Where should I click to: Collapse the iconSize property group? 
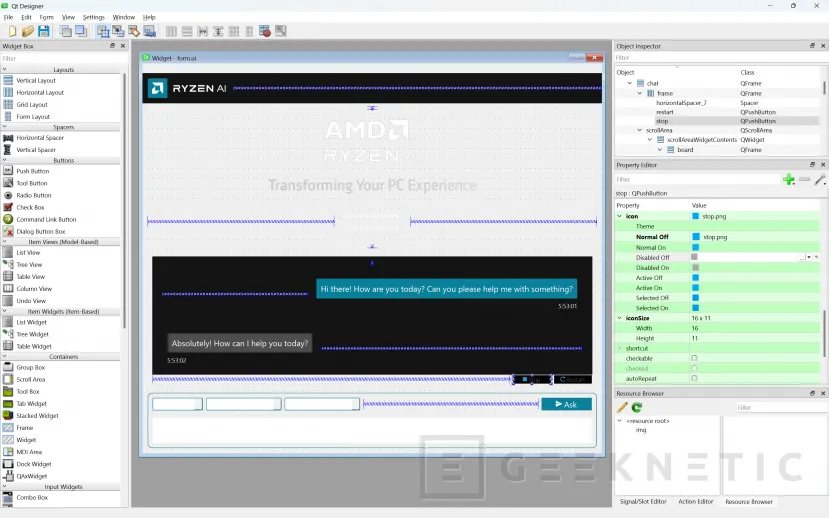click(620, 318)
